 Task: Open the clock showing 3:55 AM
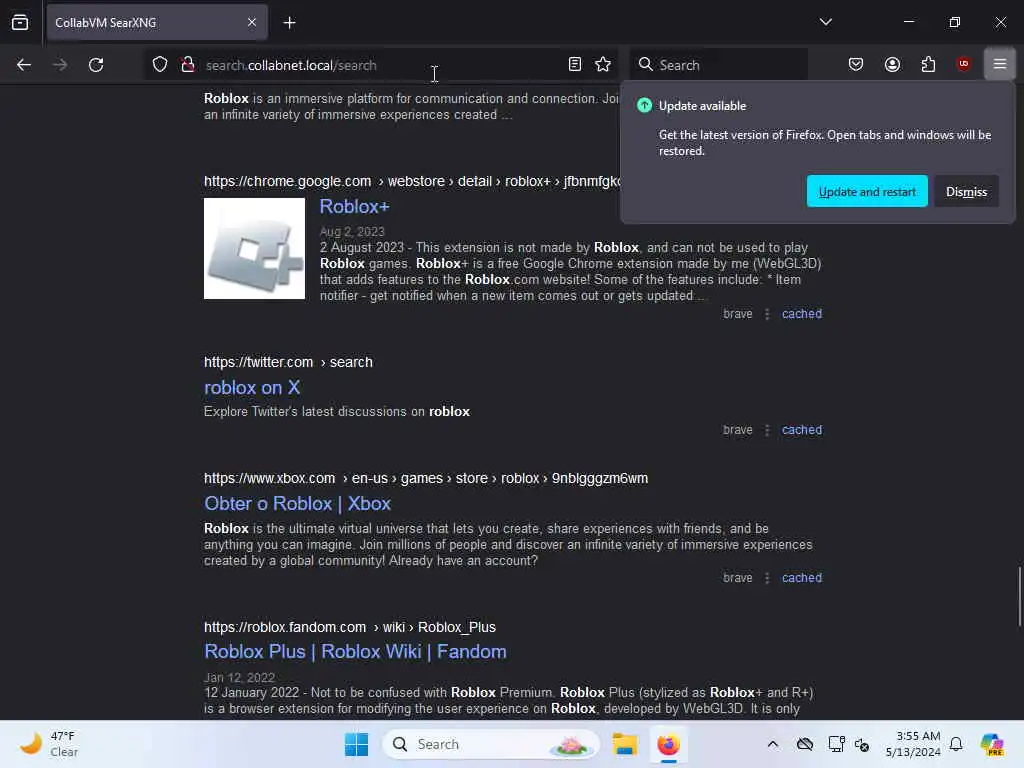click(x=912, y=744)
